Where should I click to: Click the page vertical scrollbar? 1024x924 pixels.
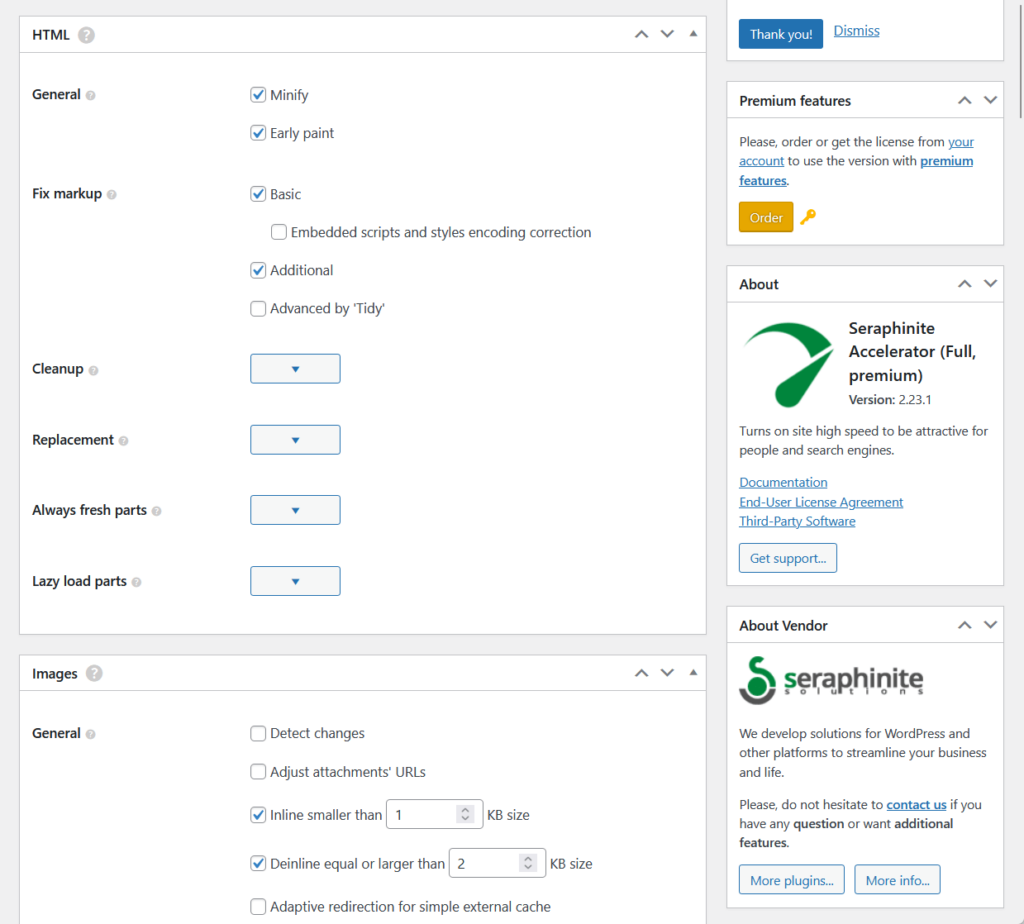pyautogui.click(x=1021, y=59)
